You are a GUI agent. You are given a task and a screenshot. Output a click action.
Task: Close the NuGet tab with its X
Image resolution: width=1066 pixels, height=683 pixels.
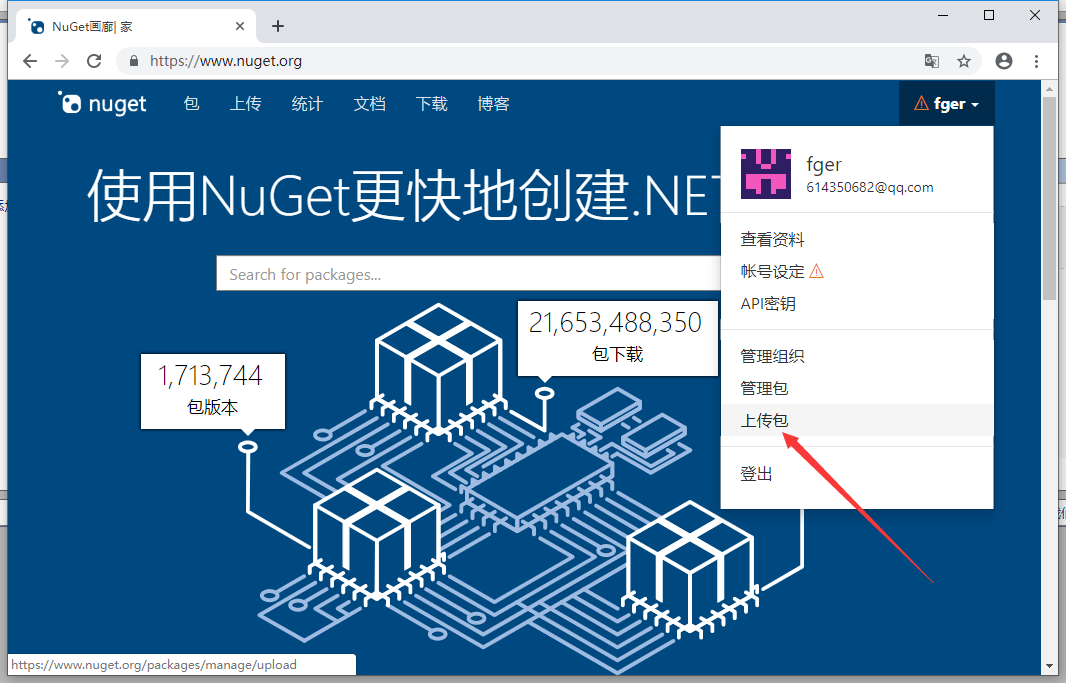tap(240, 27)
